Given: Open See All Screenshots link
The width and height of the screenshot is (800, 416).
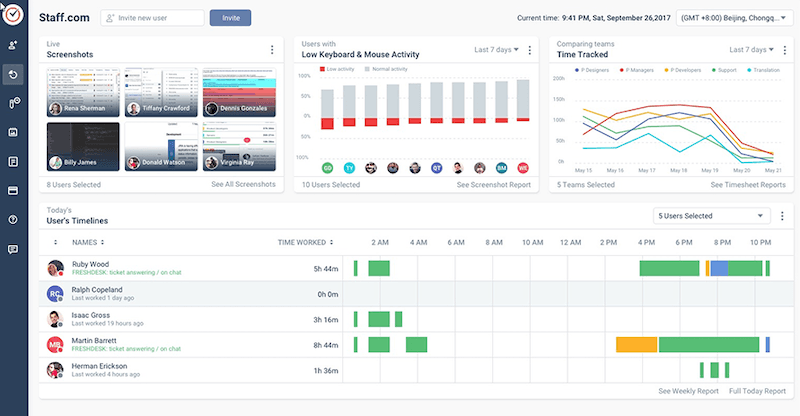Looking at the screenshot, I should click(x=245, y=185).
